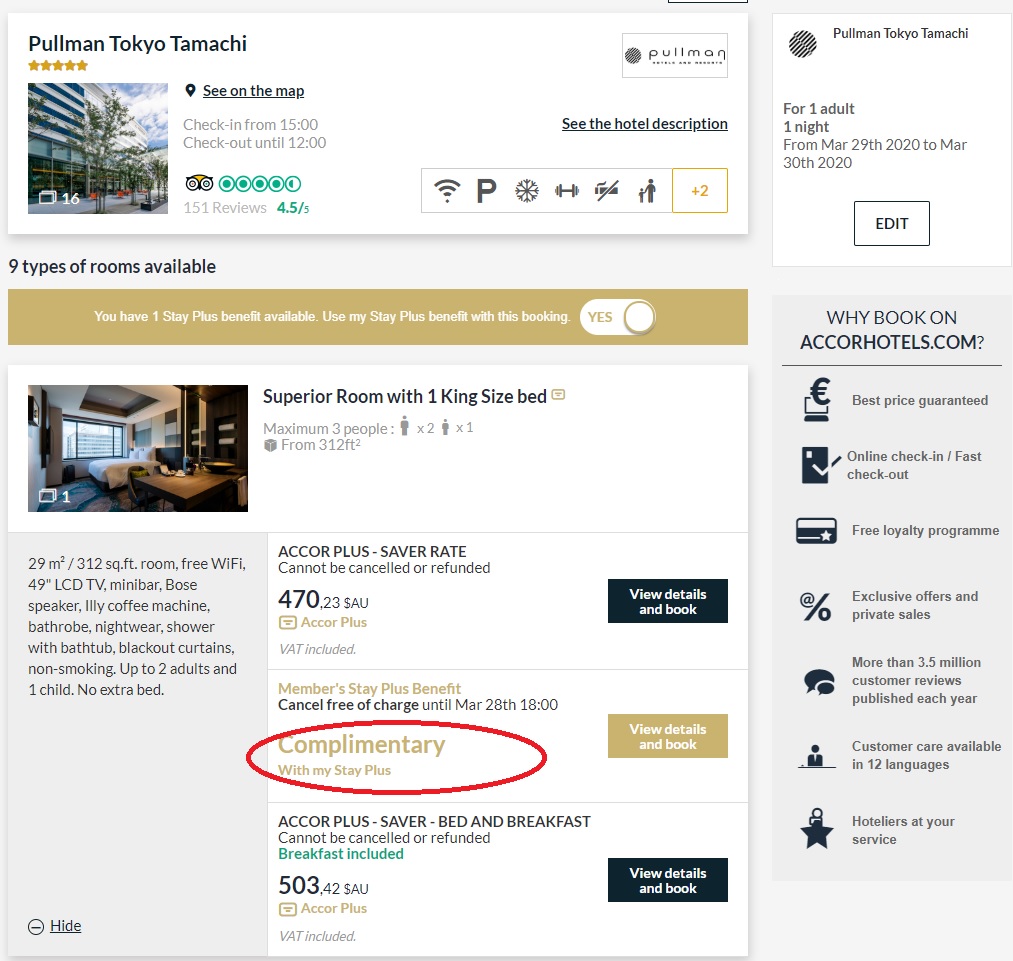Click the Online check-in checkmark icon
This screenshot has height=961, width=1013.
[x=820, y=465]
